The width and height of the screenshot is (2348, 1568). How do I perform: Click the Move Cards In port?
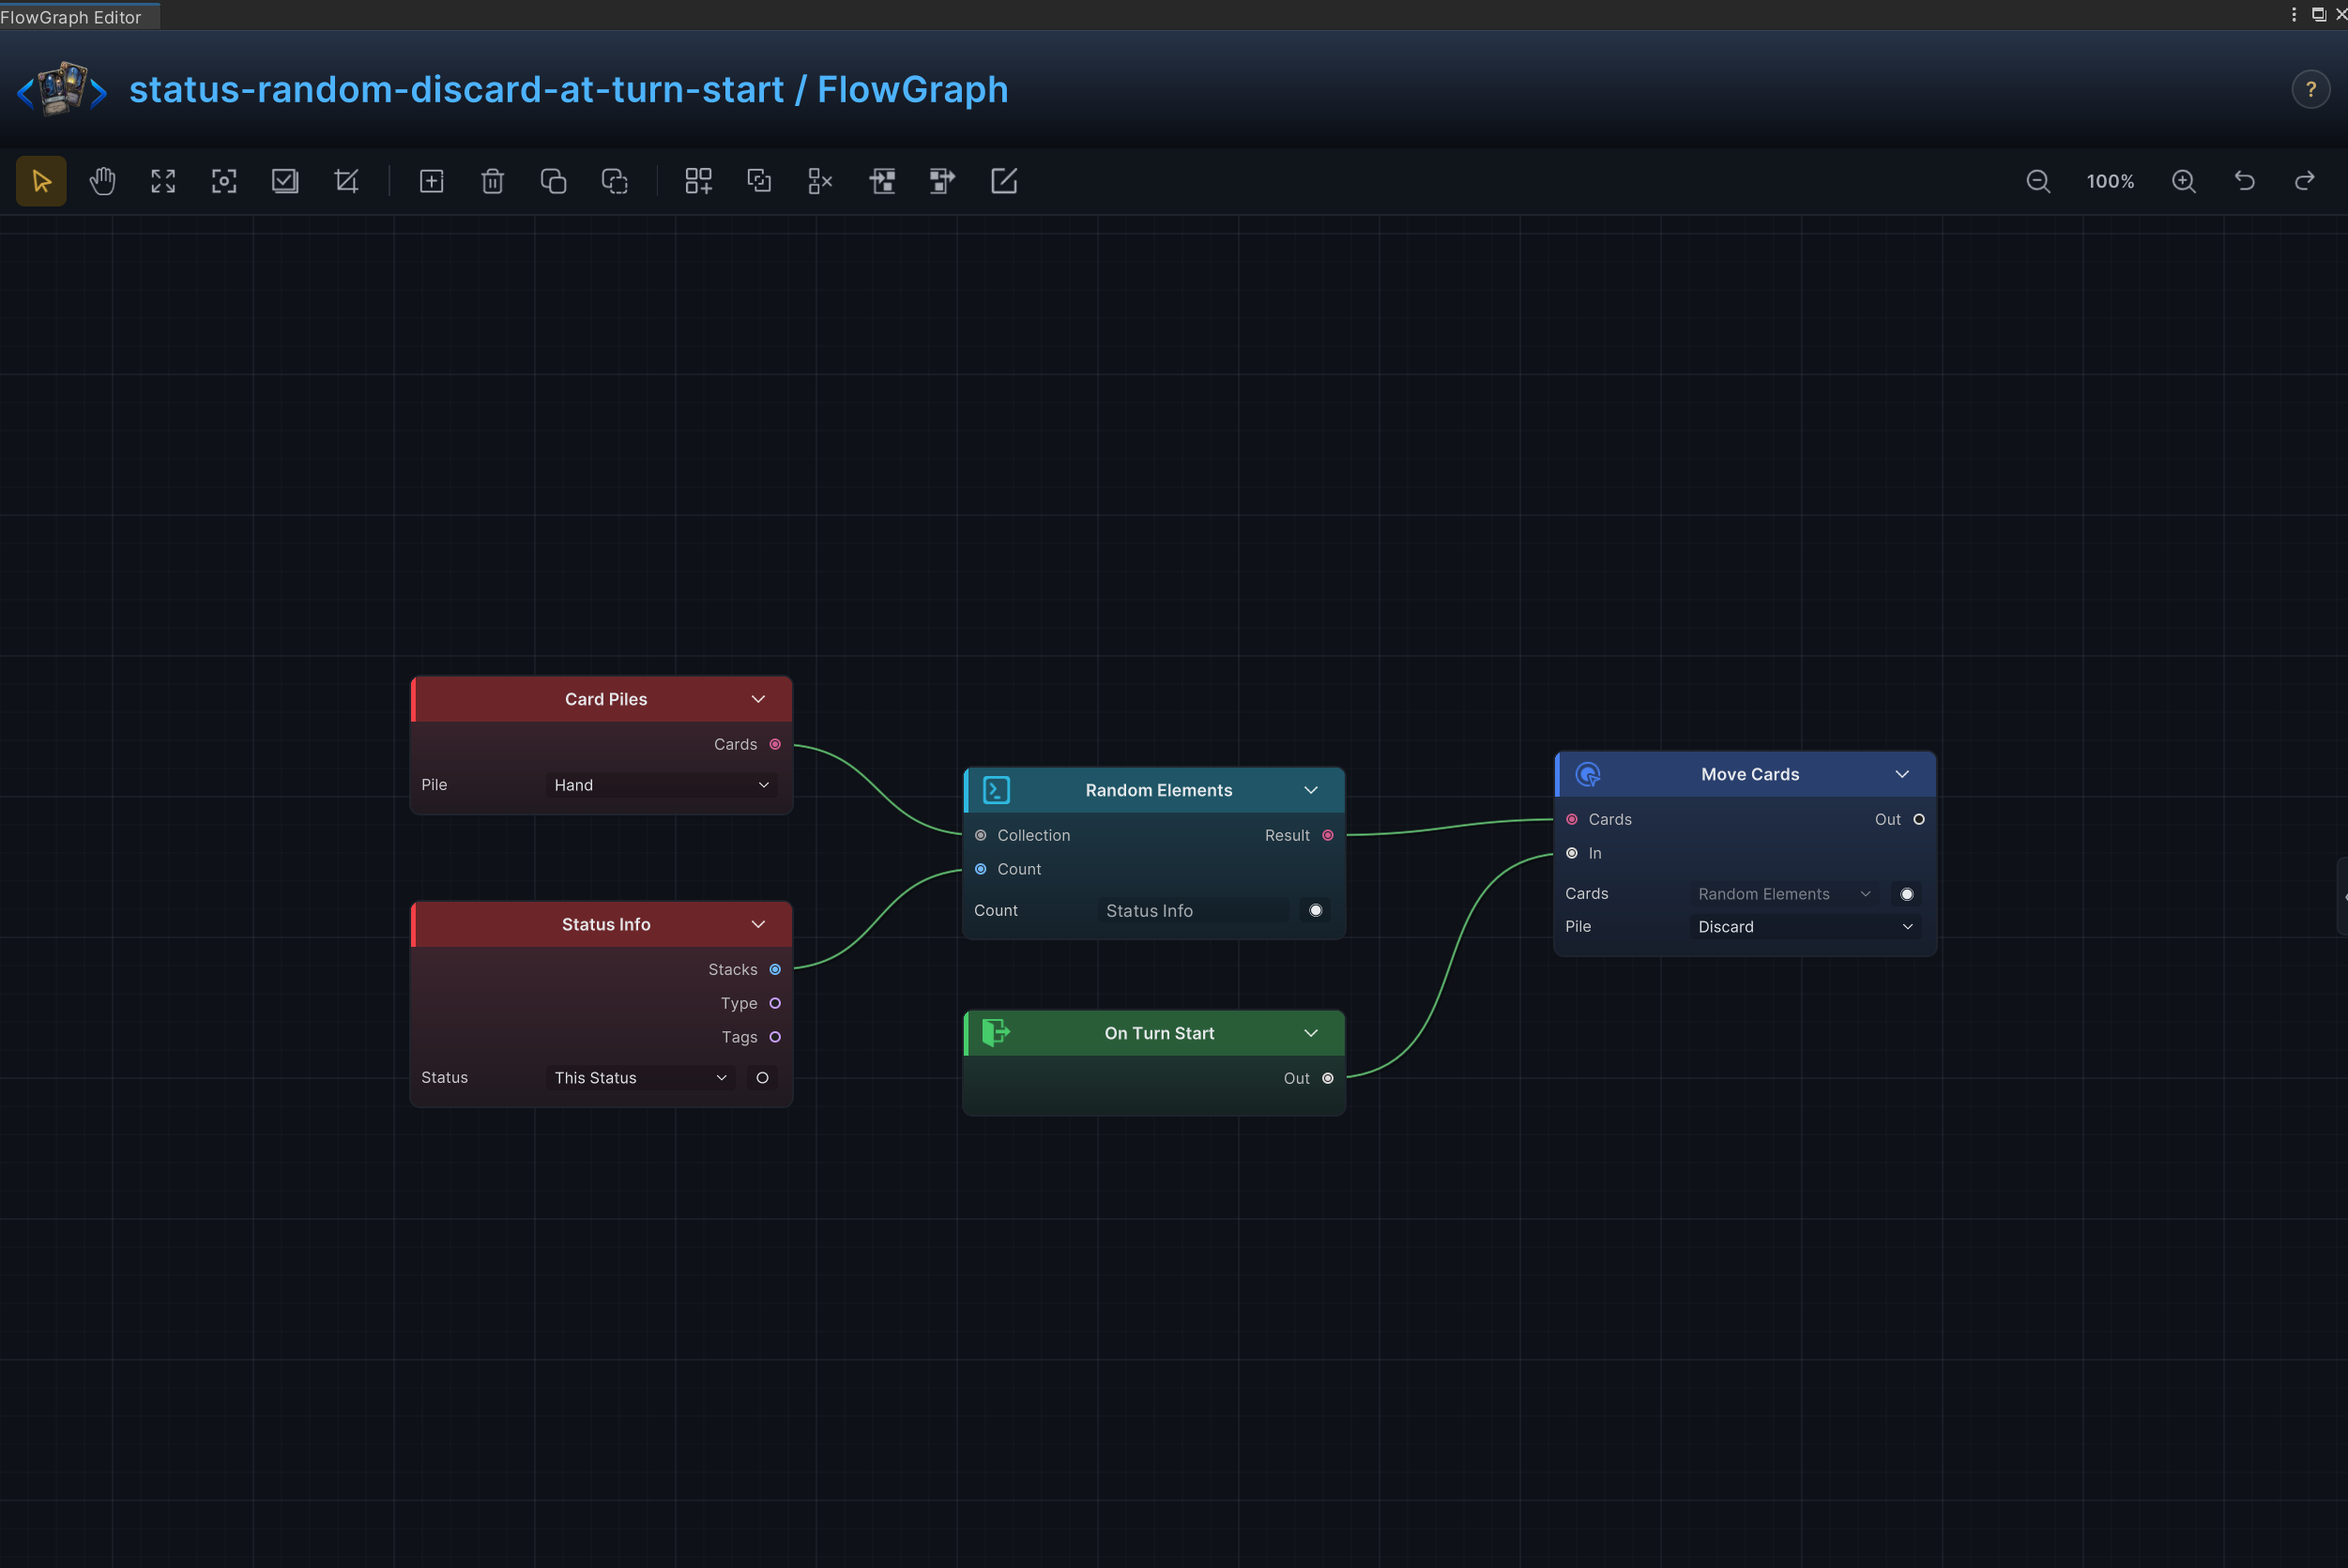coord(1572,853)
